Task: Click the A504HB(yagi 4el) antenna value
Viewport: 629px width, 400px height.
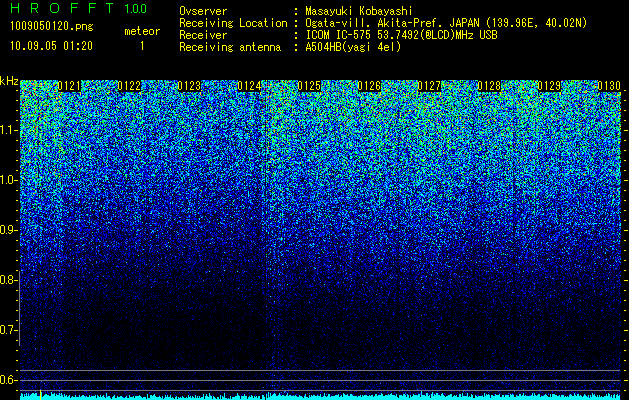Action: [353, 47]
